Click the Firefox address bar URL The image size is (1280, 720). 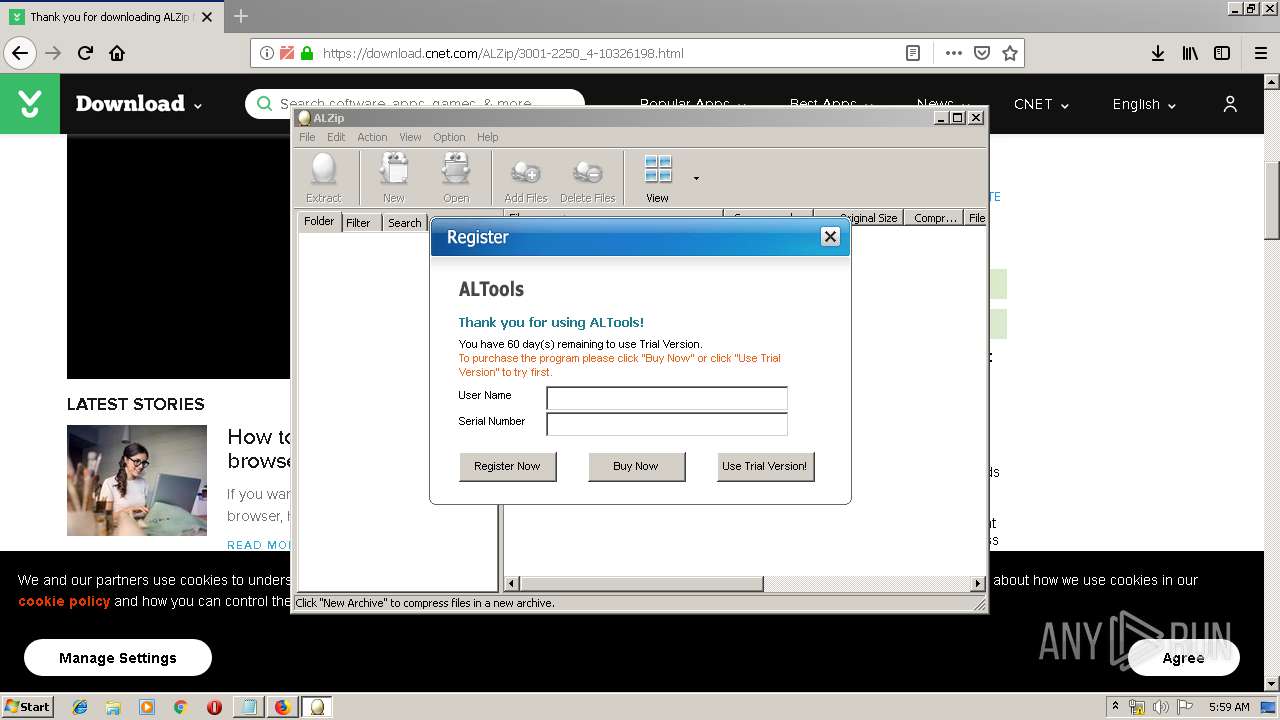pyautogui.click(x=503, y=53)
